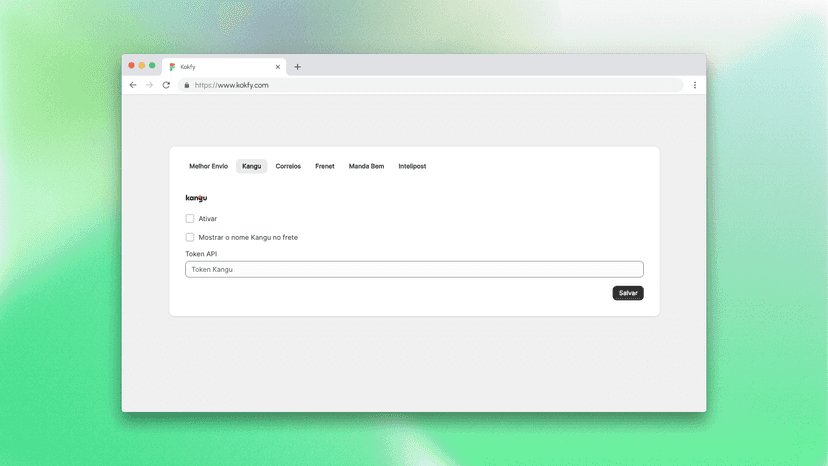
Task: Click the padlock site info icon
Action: tap(186, 85)
